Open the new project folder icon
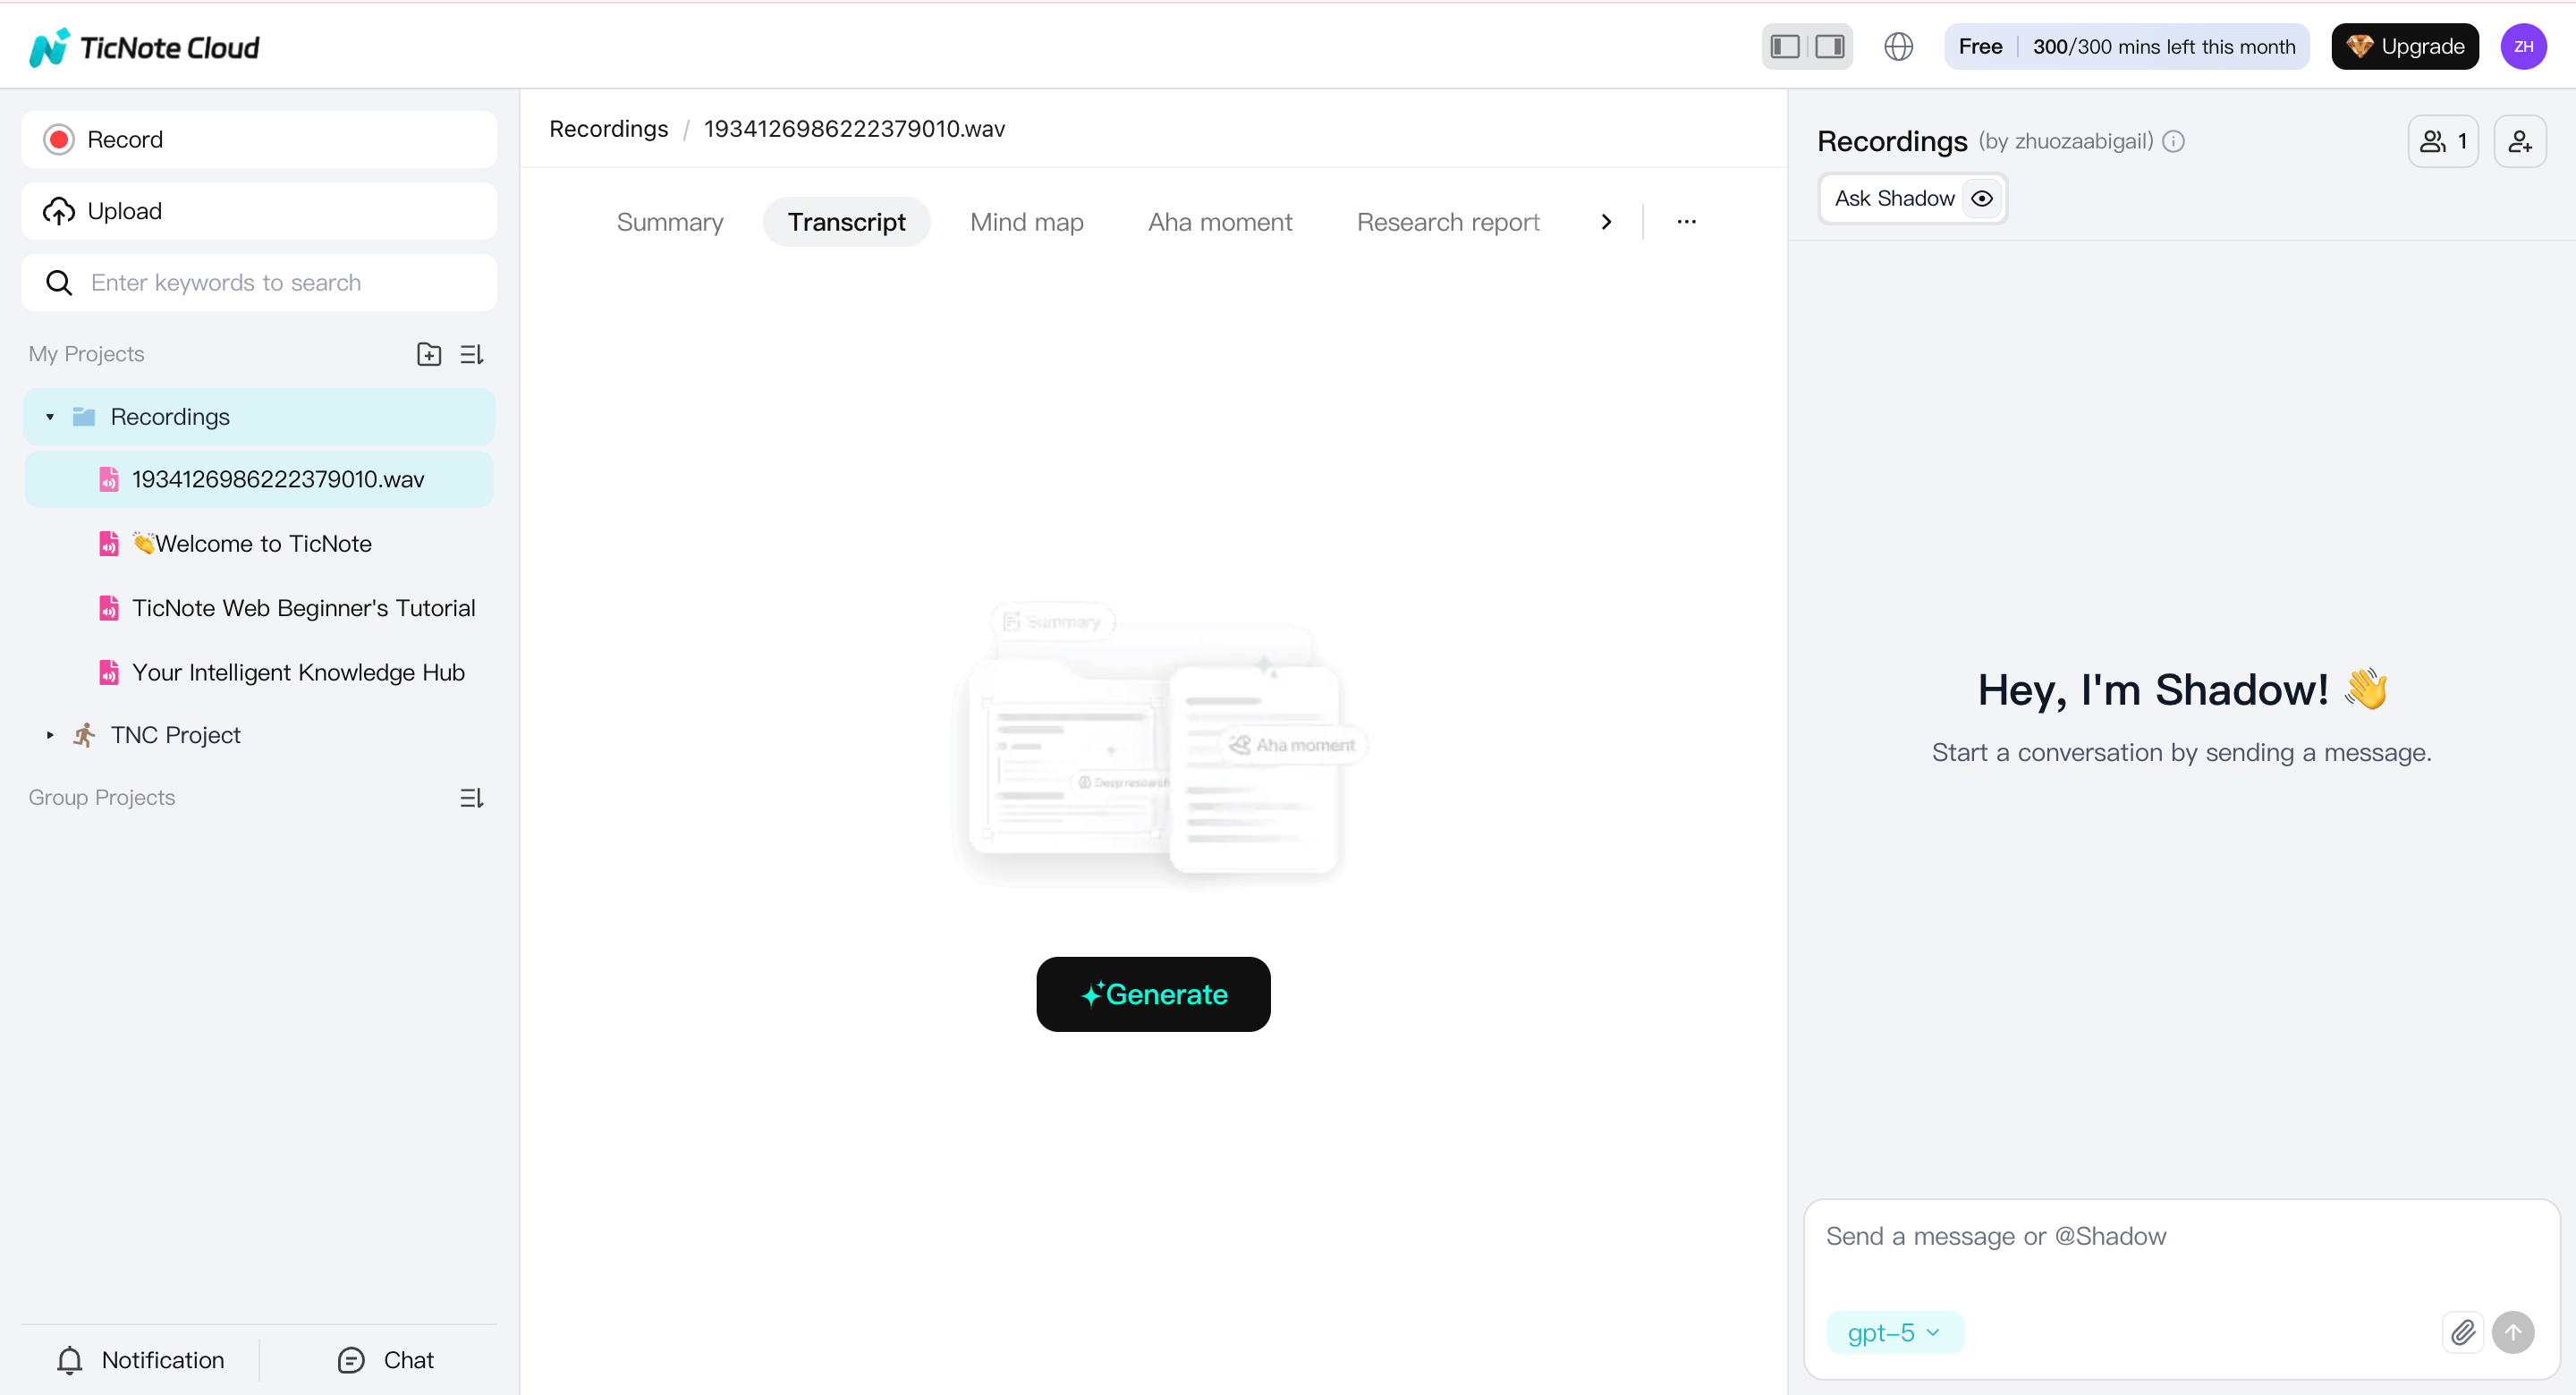Image resolution: width=2576 pixels, height=1395 pixels. 428,353
